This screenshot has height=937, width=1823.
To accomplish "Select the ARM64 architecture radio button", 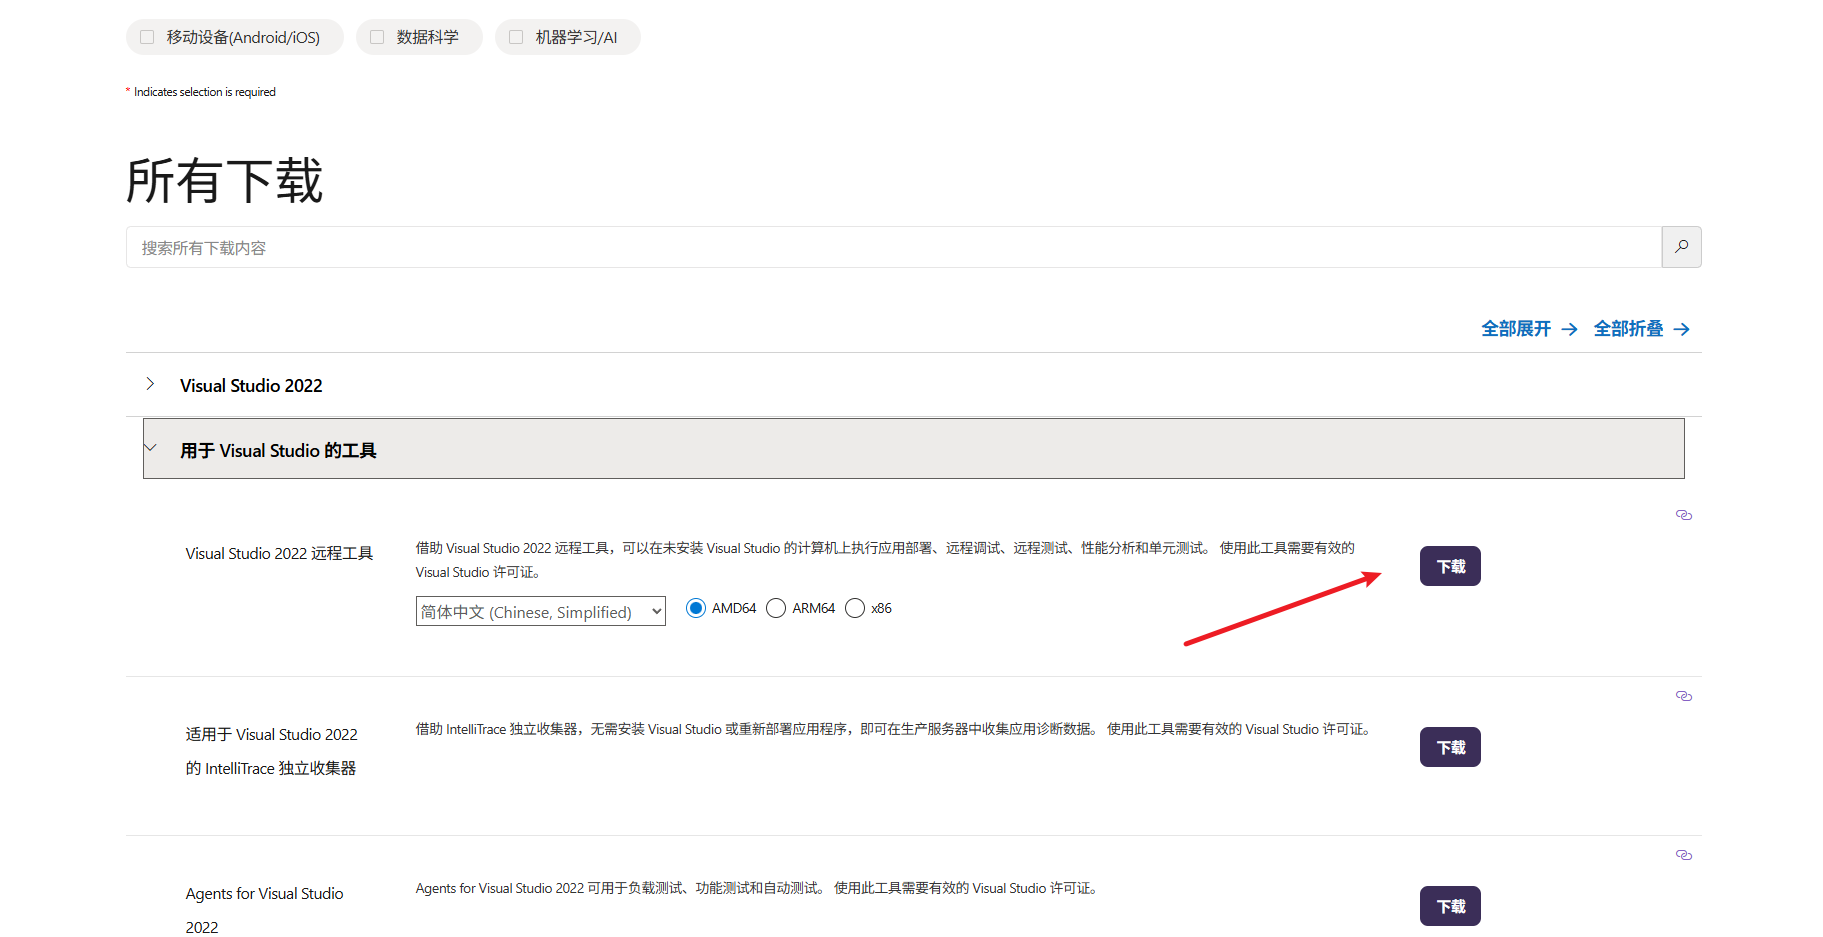I will tap(776, 608).
